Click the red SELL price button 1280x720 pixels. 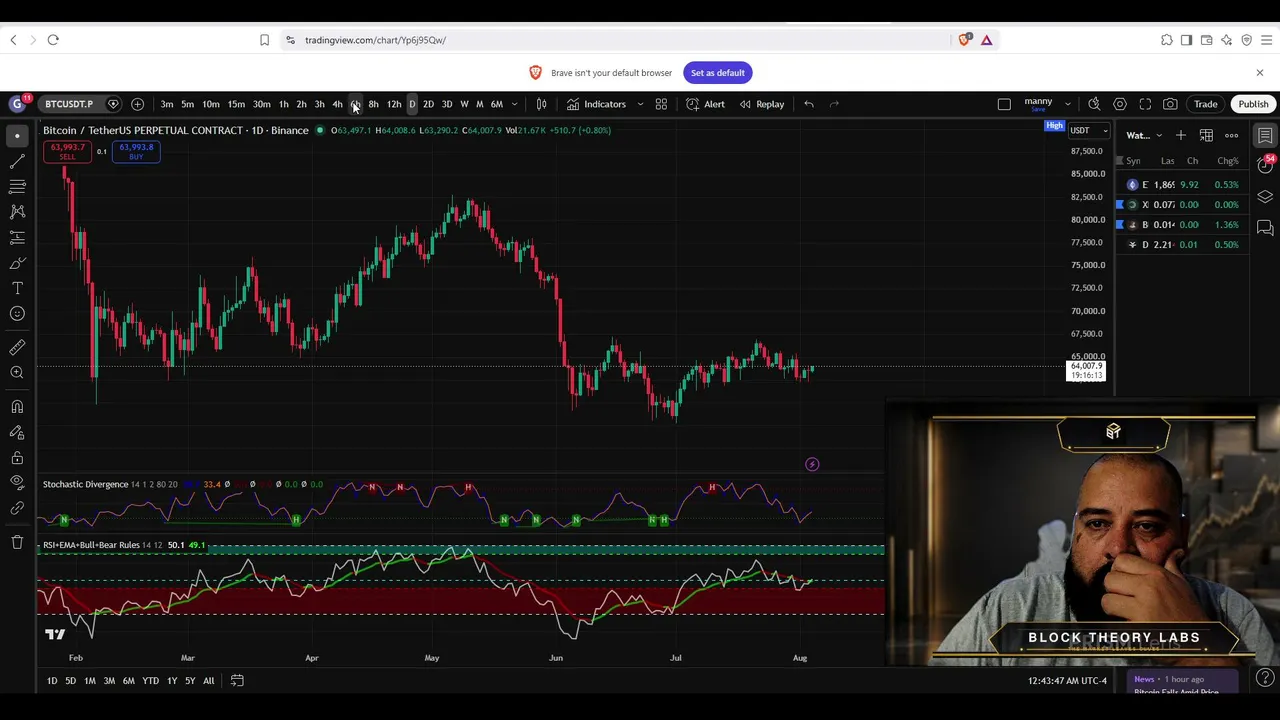67,151
